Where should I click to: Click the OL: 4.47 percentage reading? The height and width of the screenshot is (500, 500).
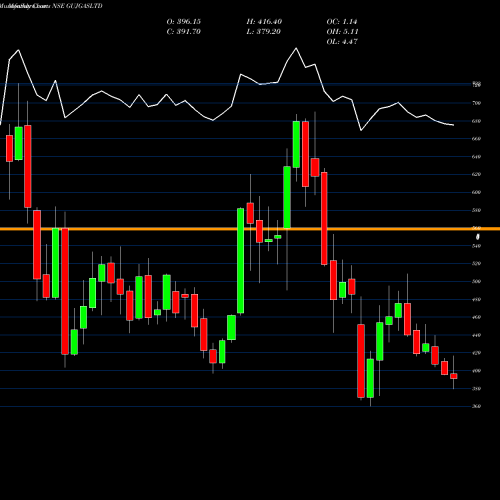tap(342, 42)
